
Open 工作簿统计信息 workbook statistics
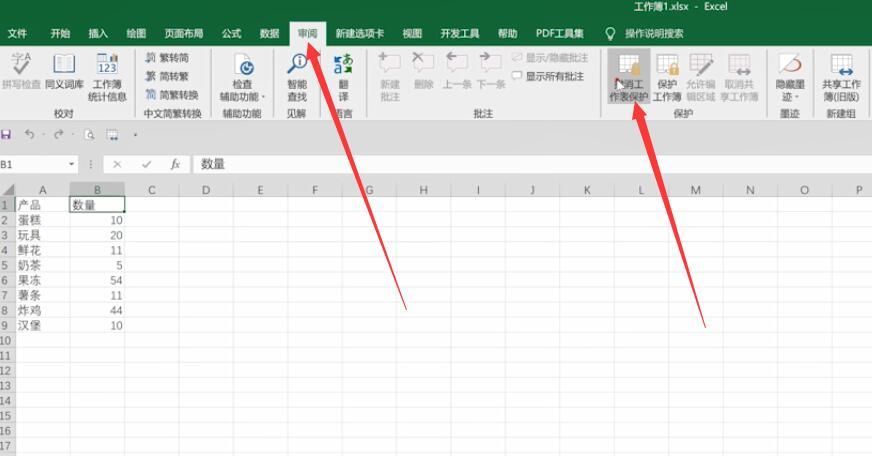click(107, 77)
